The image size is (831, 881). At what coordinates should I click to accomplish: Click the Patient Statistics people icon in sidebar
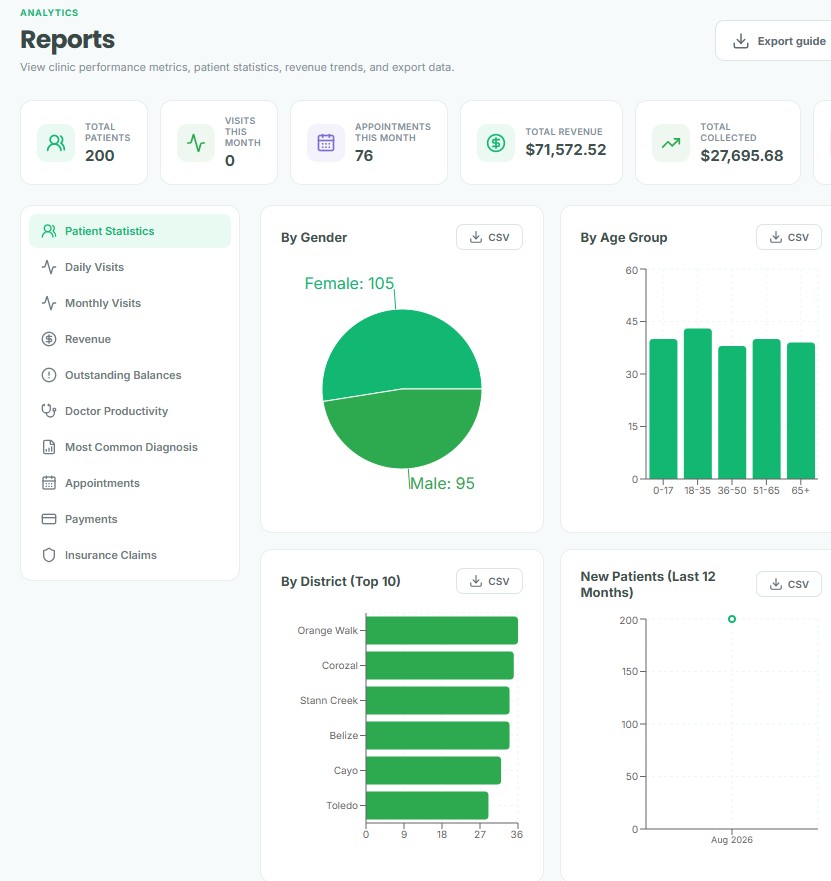pyautogui.click(x=49, y=231)
